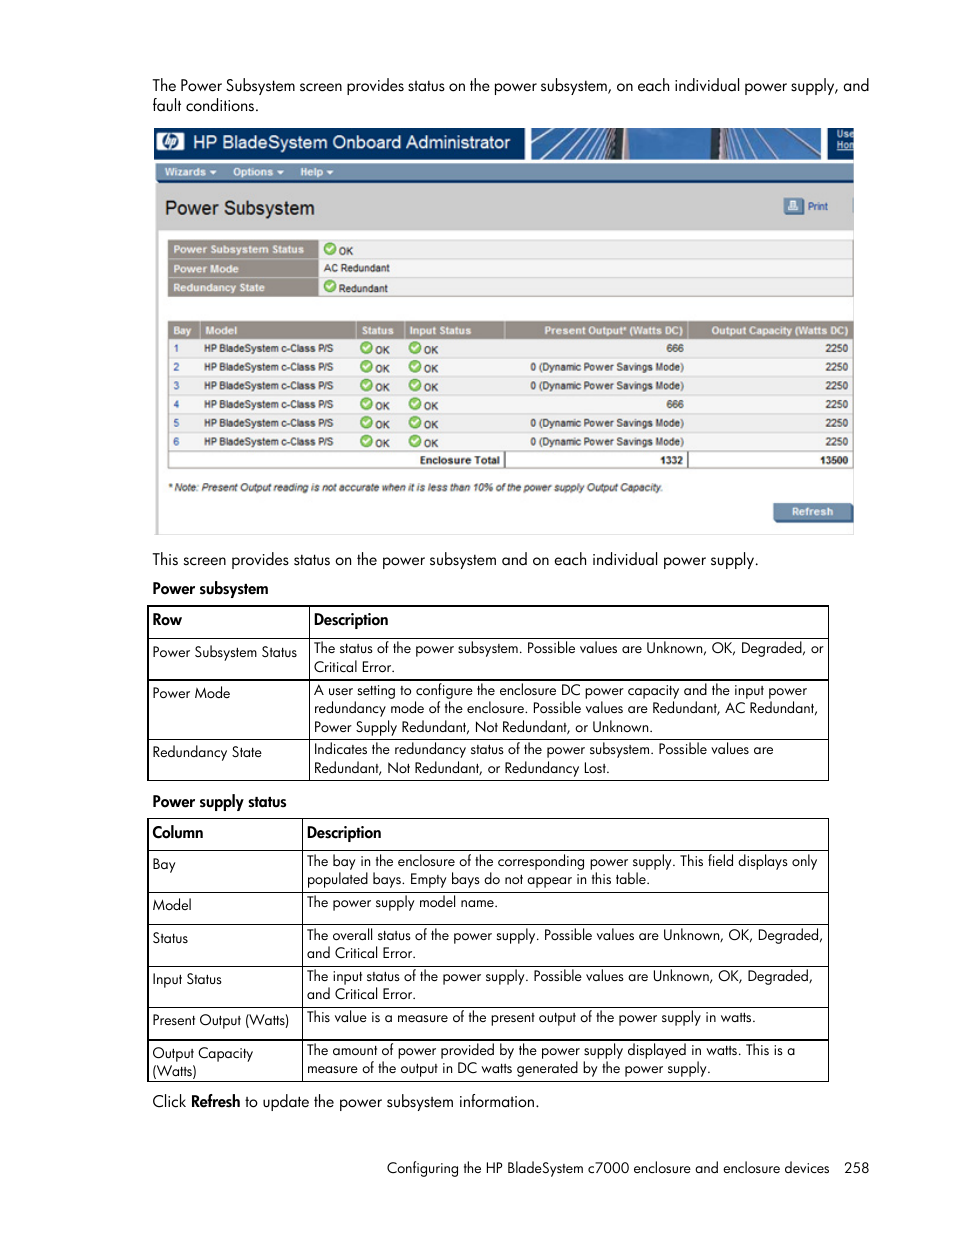954x1235 pixels.
Task: Click the Redundancy State label
Action: 219,288
